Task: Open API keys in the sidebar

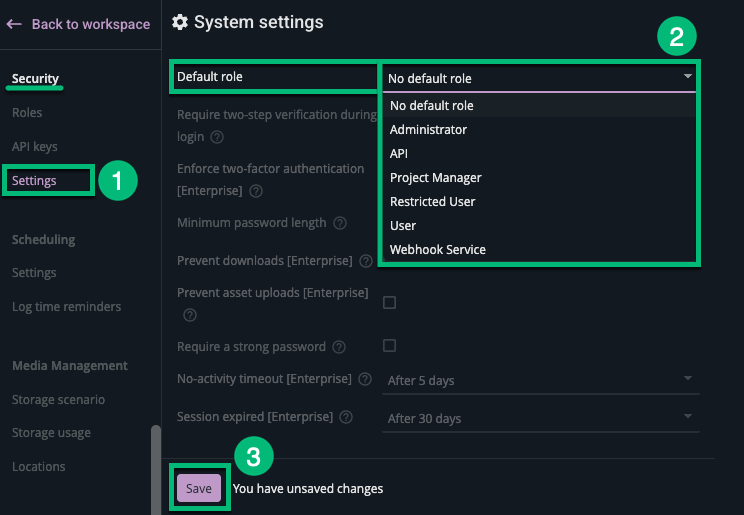Action: [x=35, y=147]
